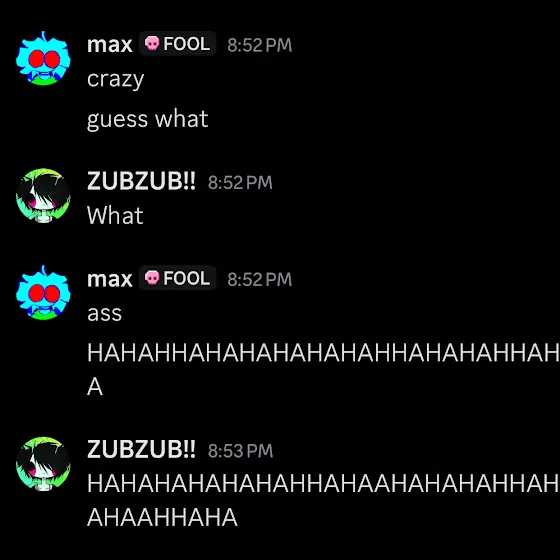This screenshot has height=560, width=560.
Task: Click the 'max' username above 'ass'
Action: click(110, 279)
